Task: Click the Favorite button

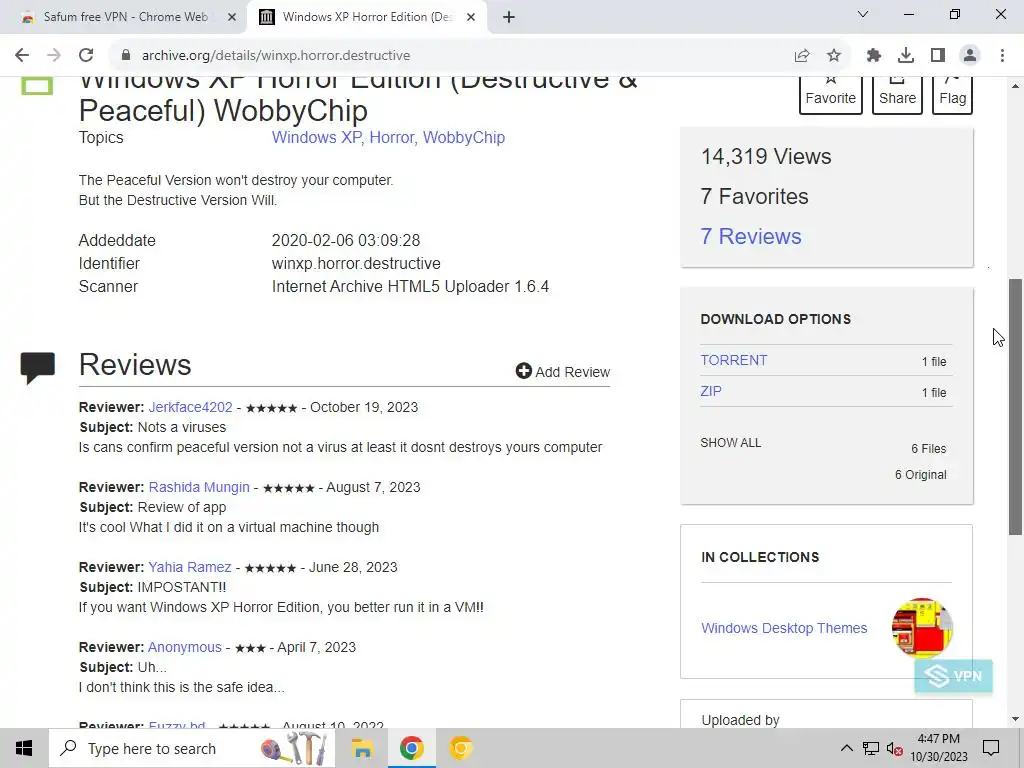Action: [831, 95]
